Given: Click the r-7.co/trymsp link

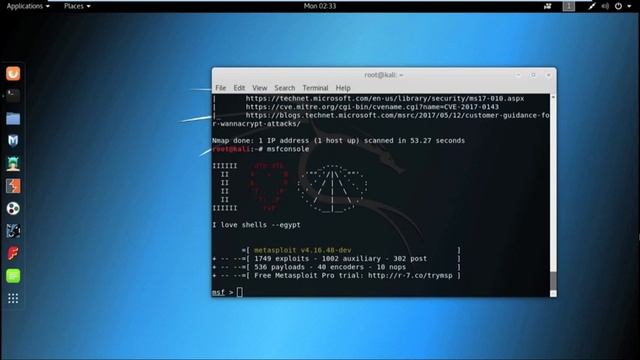Looking at the screenshot, I should pyautogui.click(x=410, y=276).
